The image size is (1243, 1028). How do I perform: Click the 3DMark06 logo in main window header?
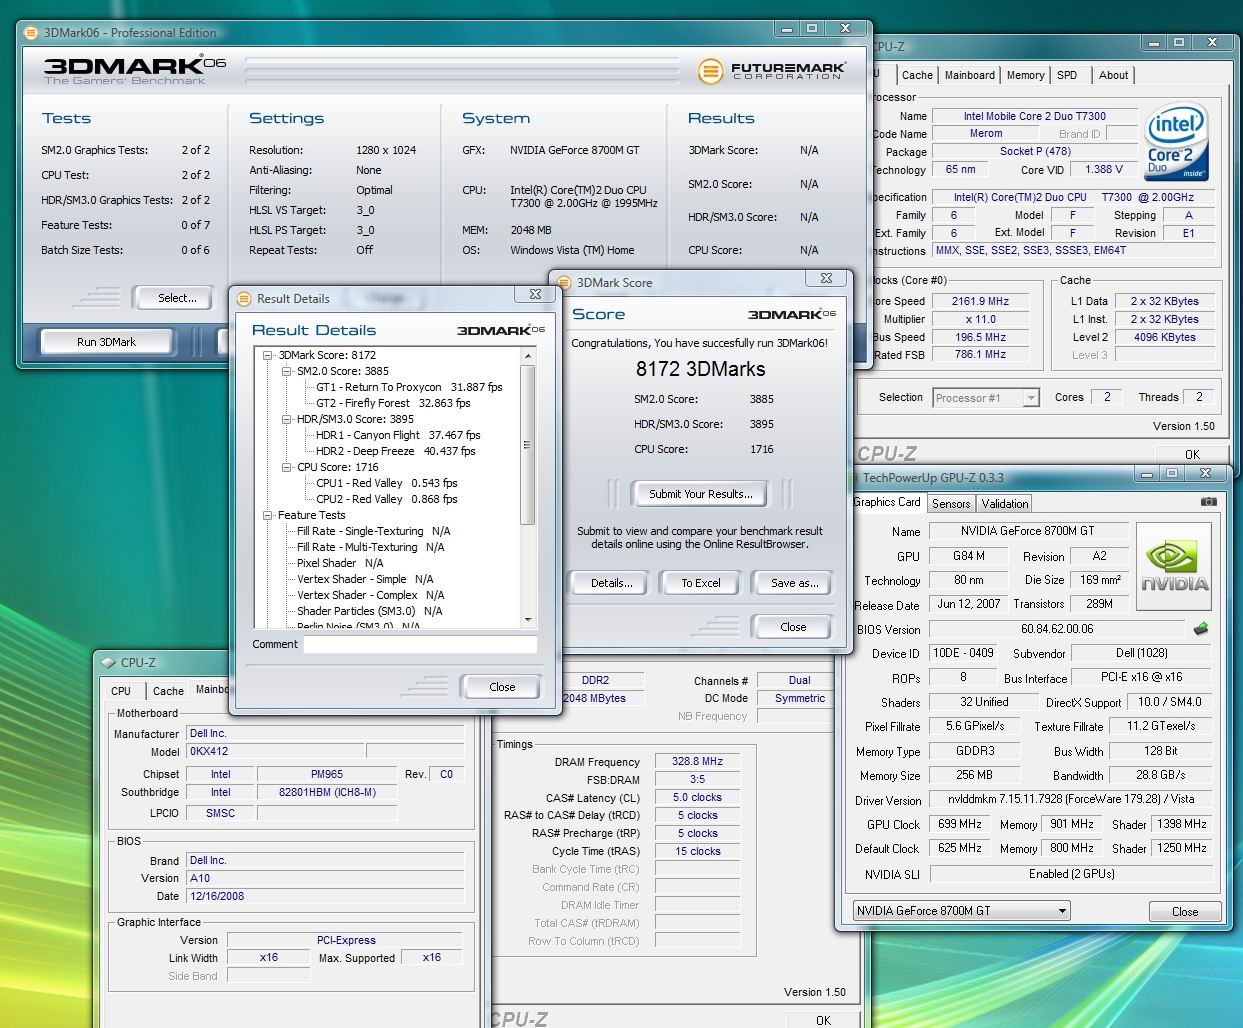(x=134, y=69)
